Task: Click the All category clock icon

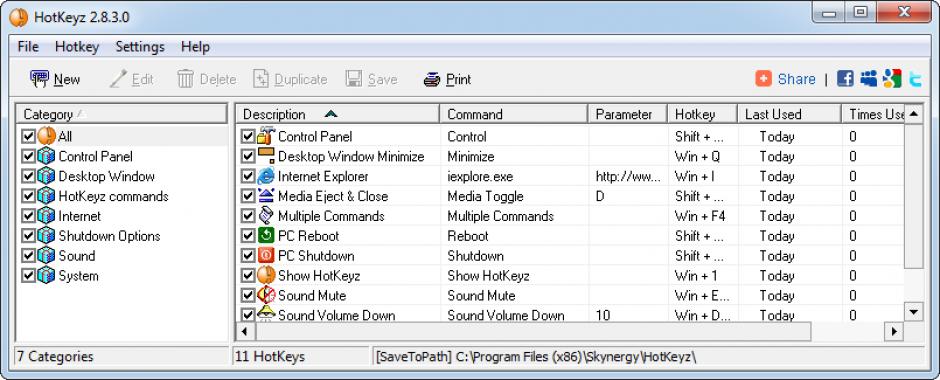Action: pos(46,136)
